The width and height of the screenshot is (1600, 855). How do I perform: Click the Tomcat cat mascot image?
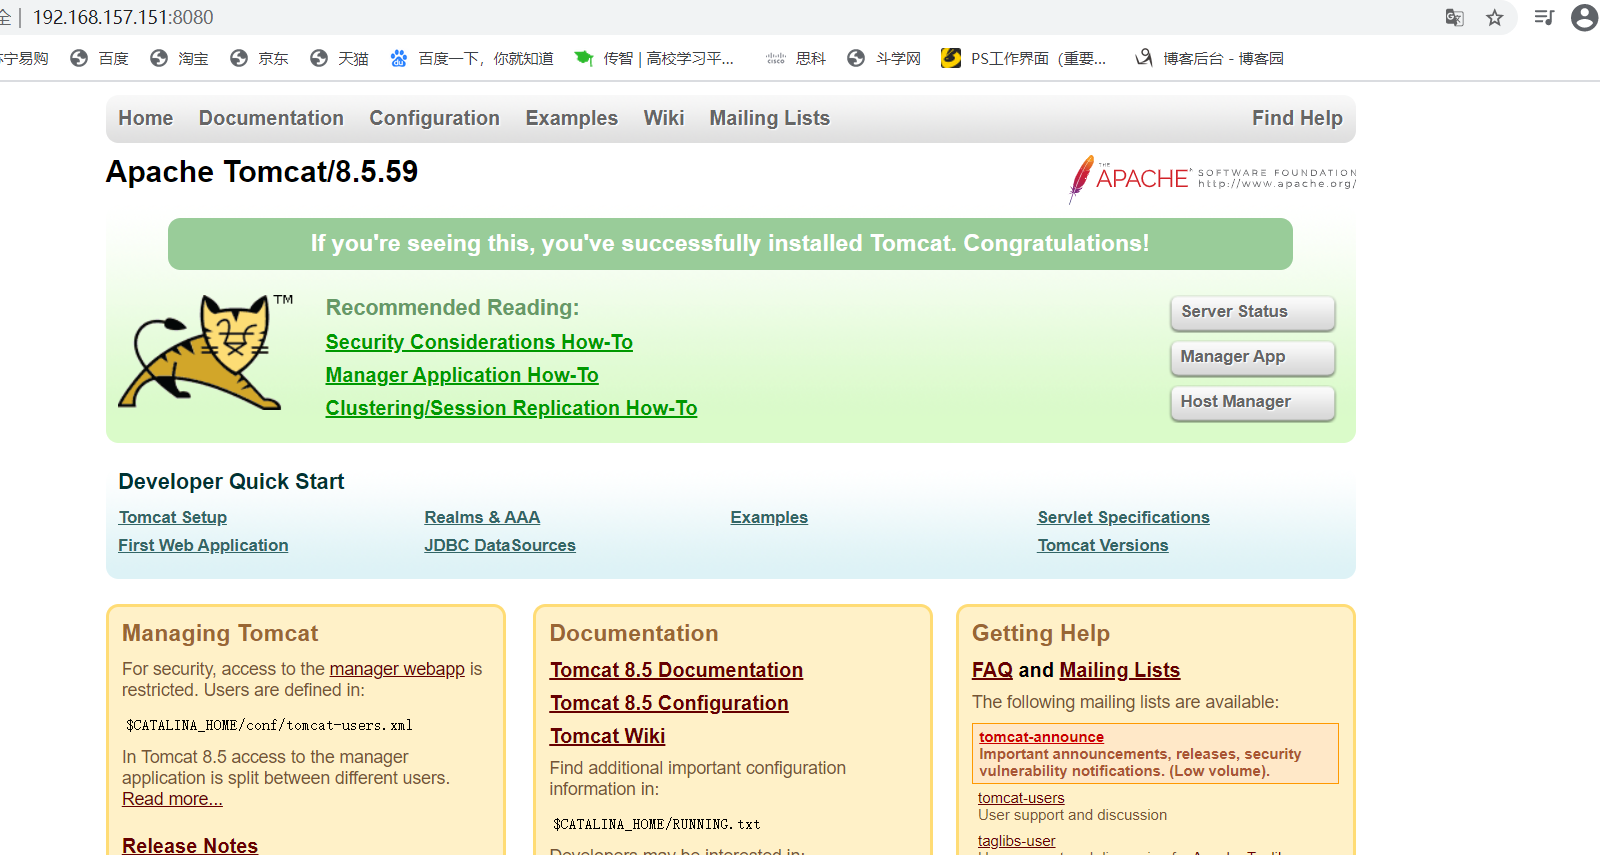[x=206, y=352]
